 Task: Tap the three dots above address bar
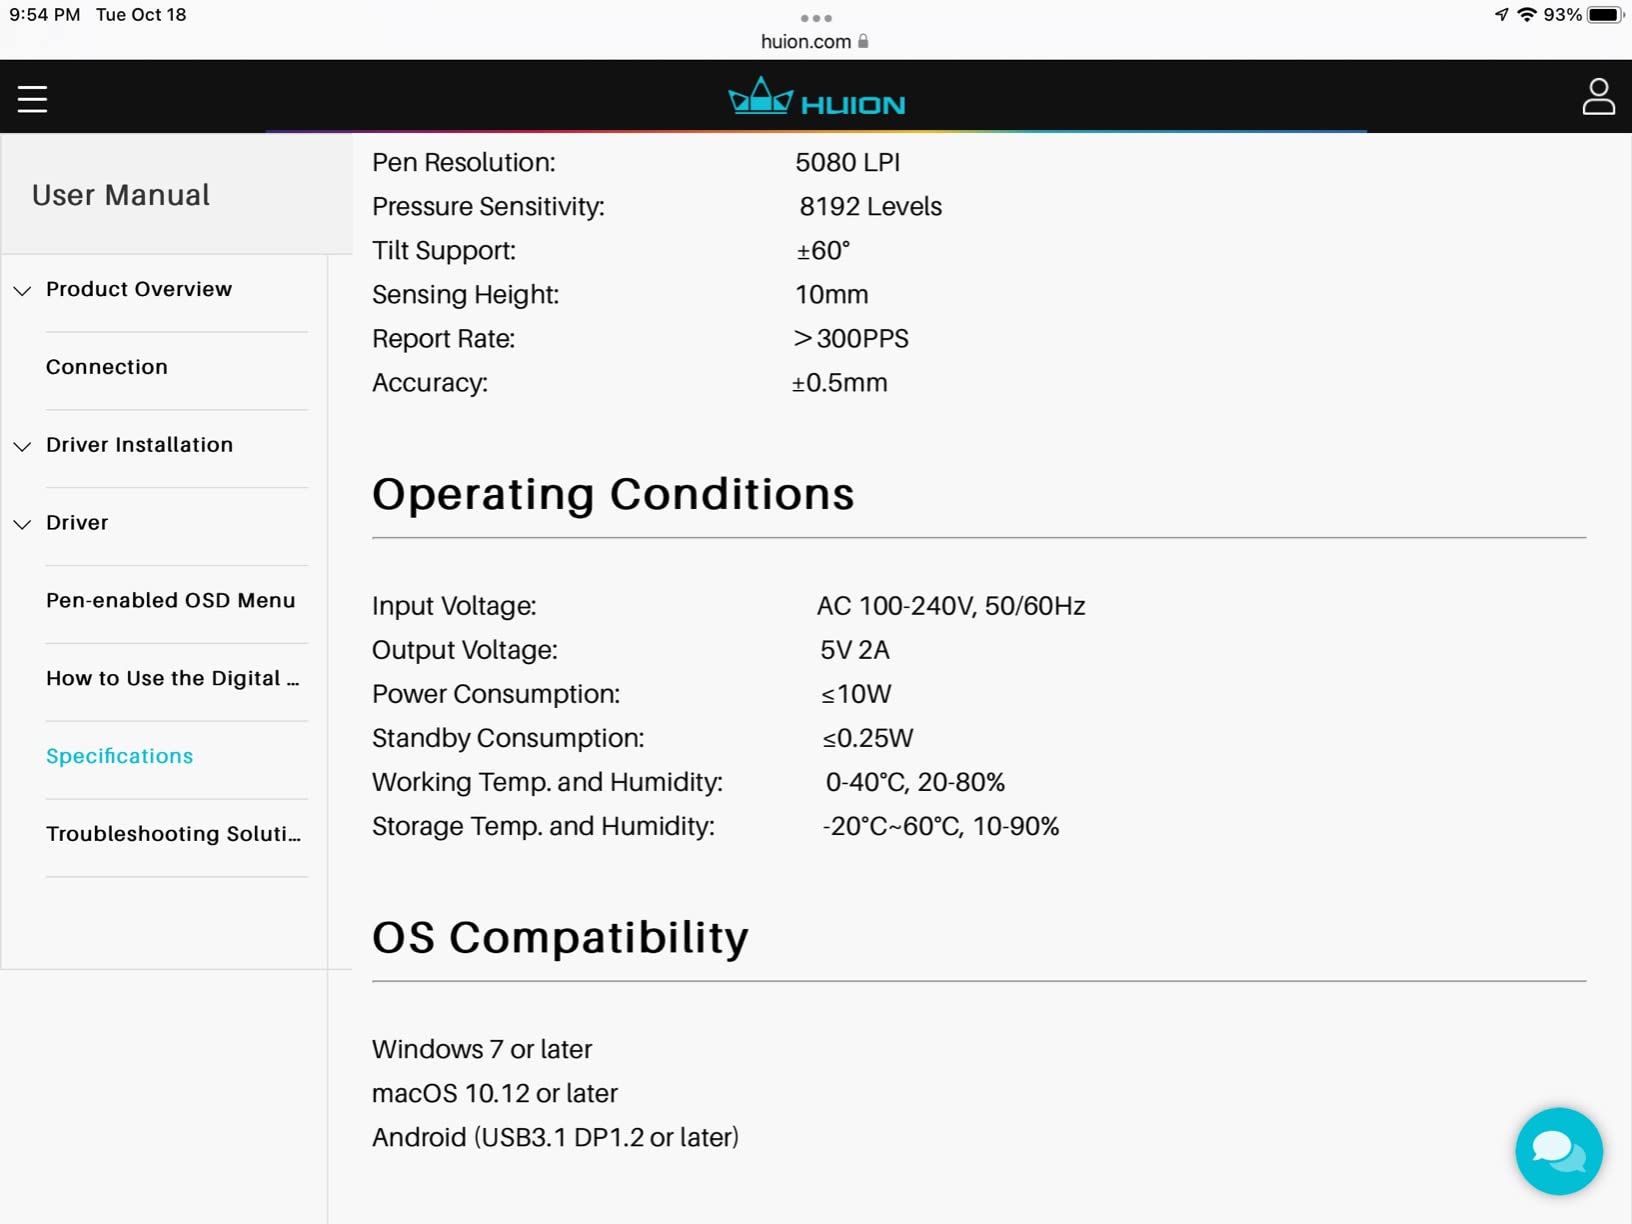tap(816, 18)
